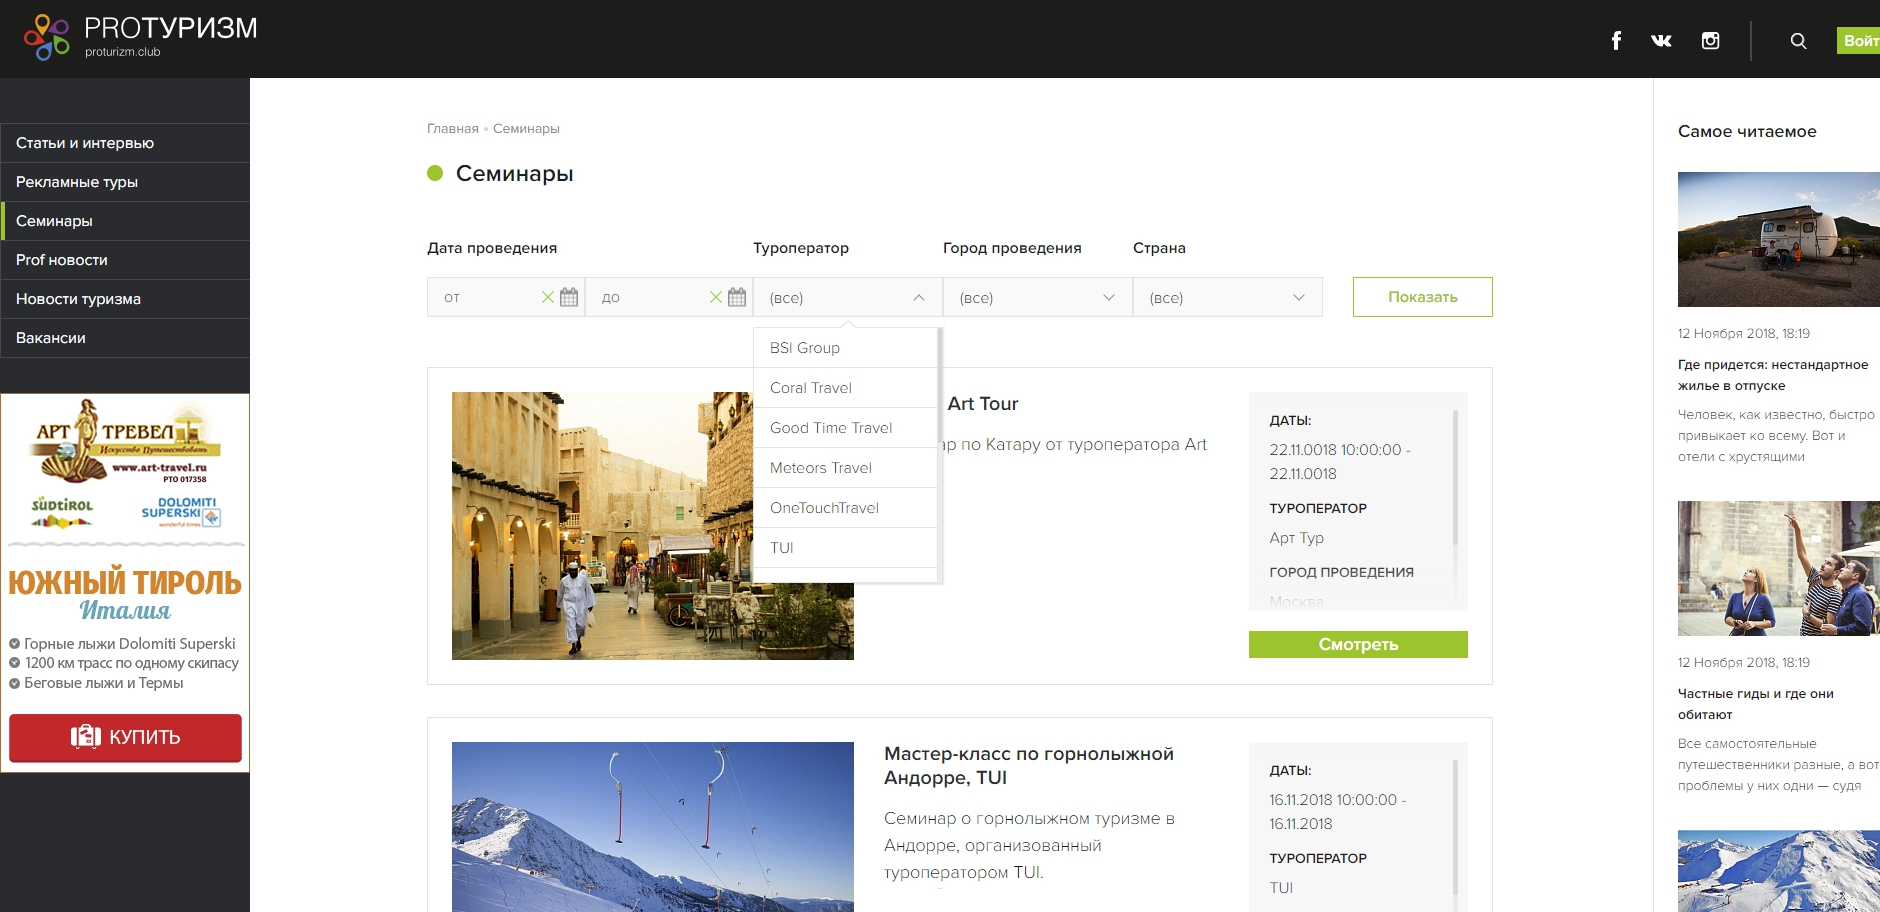Click the snowy mountains article thumbnail
Screen dimensions: 1880x912
(x=1779, y=871)
